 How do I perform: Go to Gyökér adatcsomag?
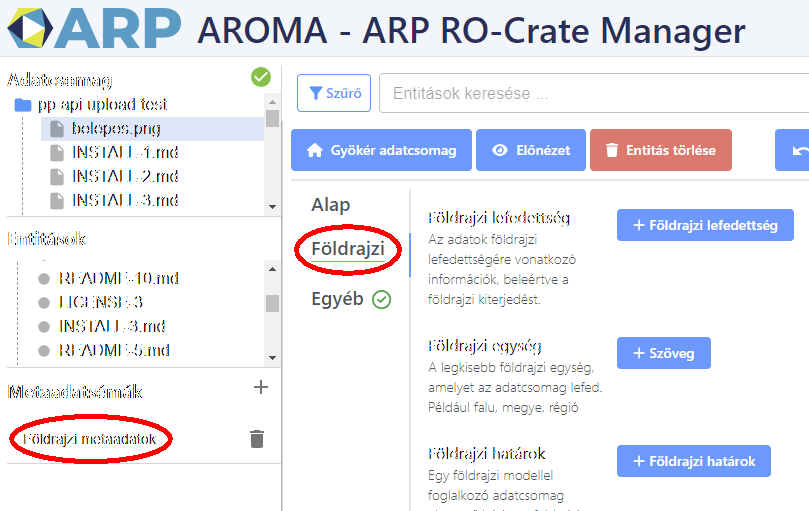point(381,150)
